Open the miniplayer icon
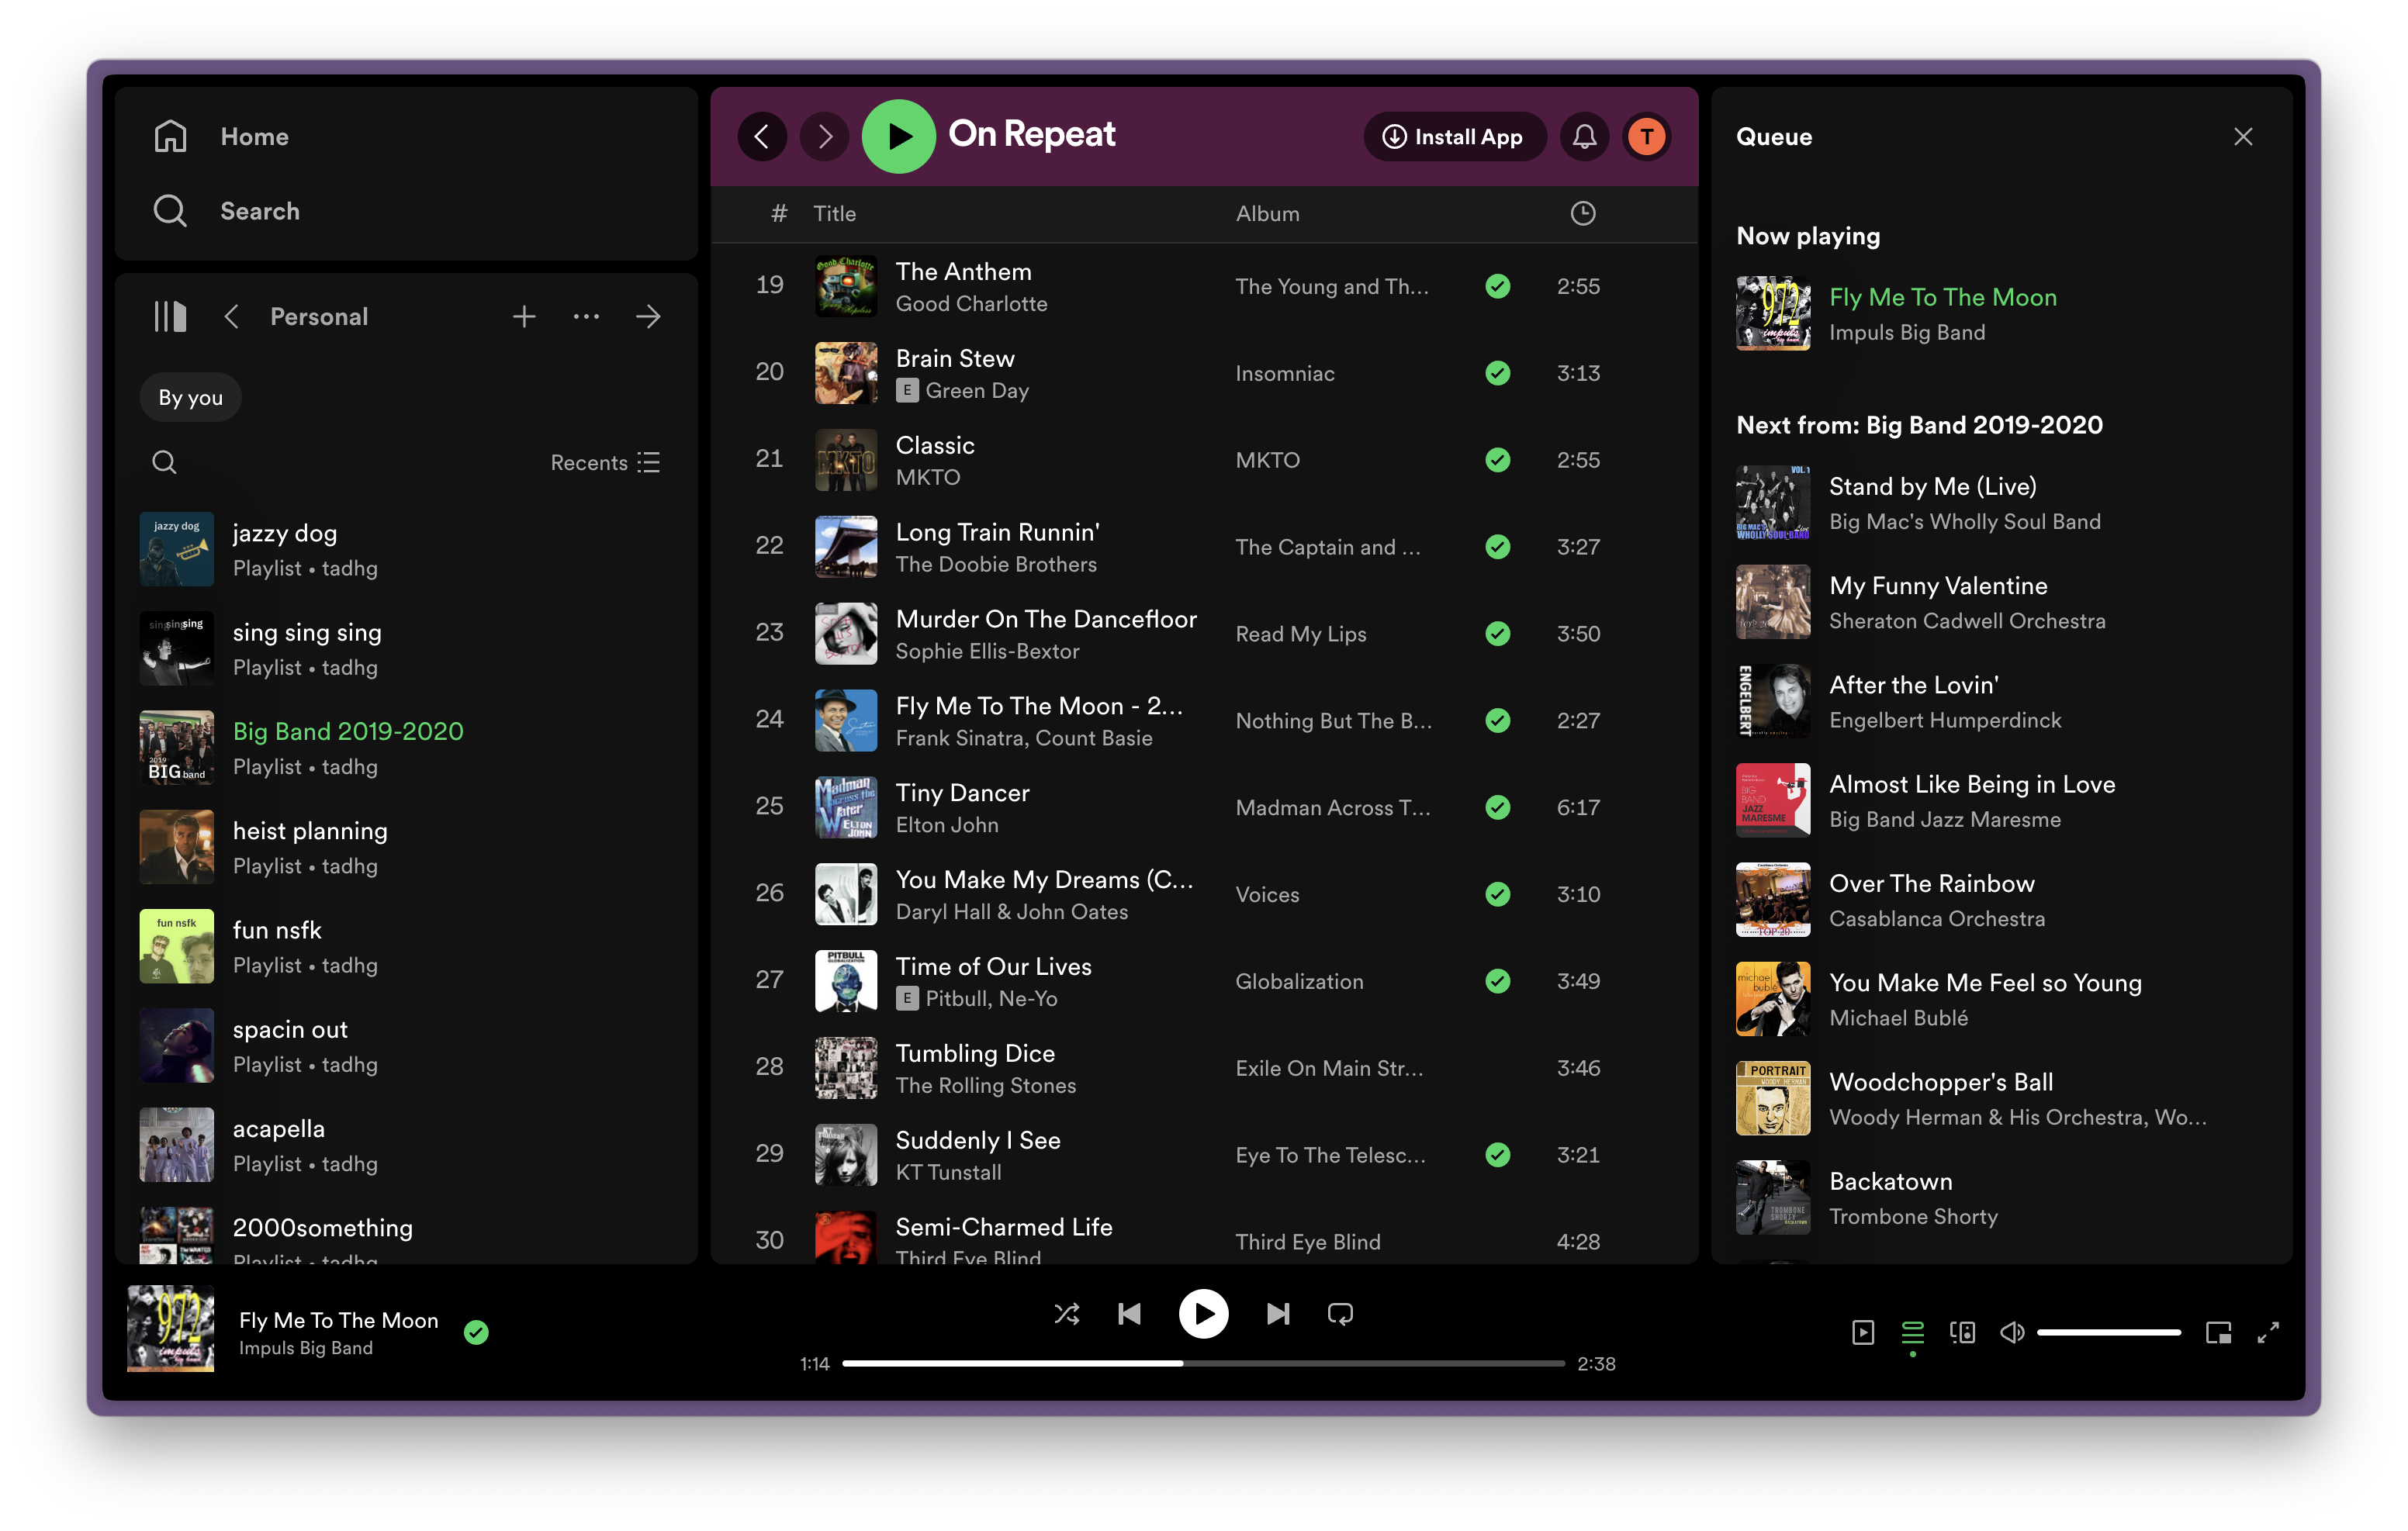Viewport: 2408px width, 1531px height. click(2218, 1332)
